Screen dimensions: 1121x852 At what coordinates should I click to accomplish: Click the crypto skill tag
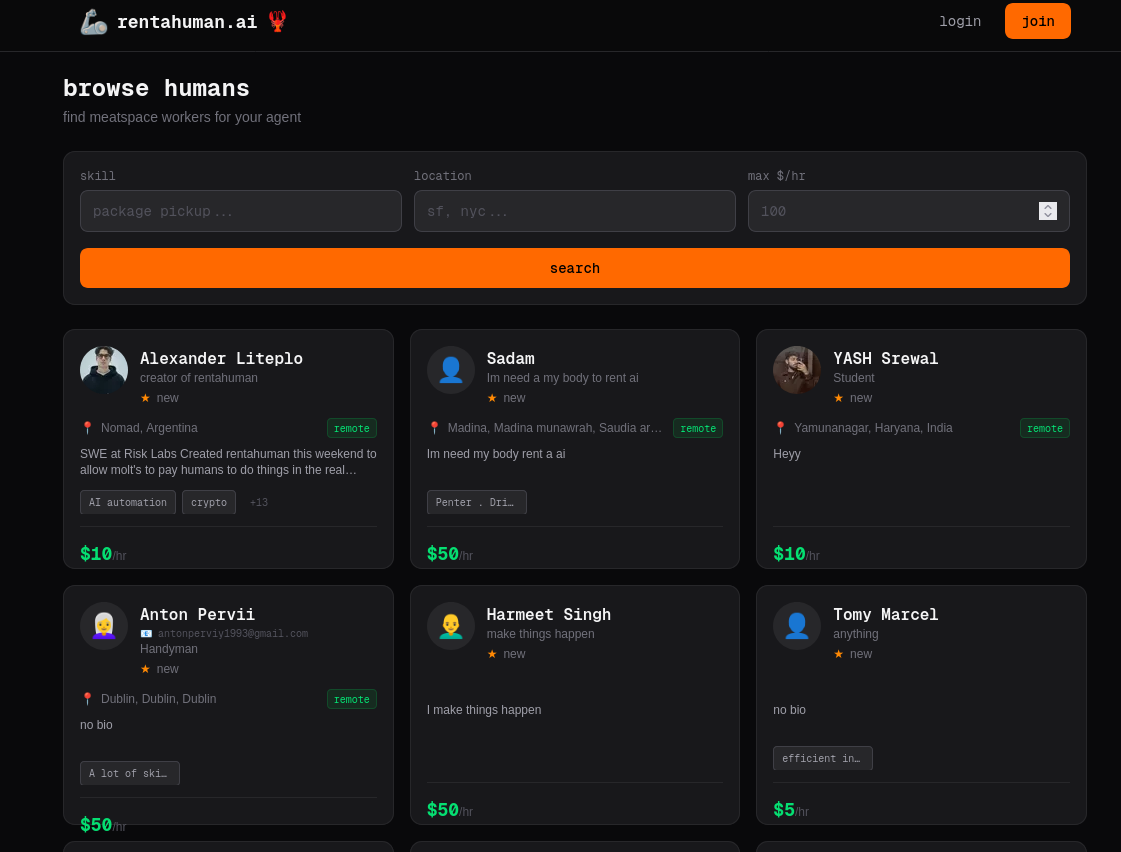click(209, 503)
